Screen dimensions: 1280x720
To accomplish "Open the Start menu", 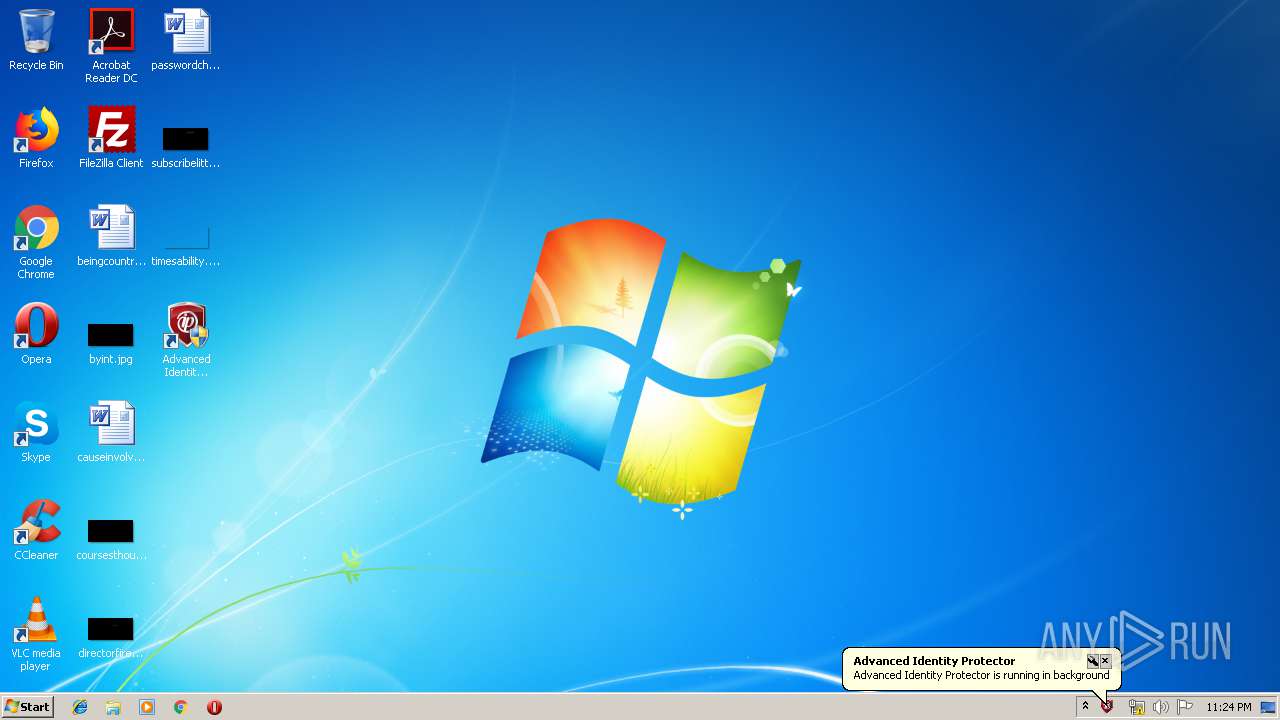I will (28, 707).
